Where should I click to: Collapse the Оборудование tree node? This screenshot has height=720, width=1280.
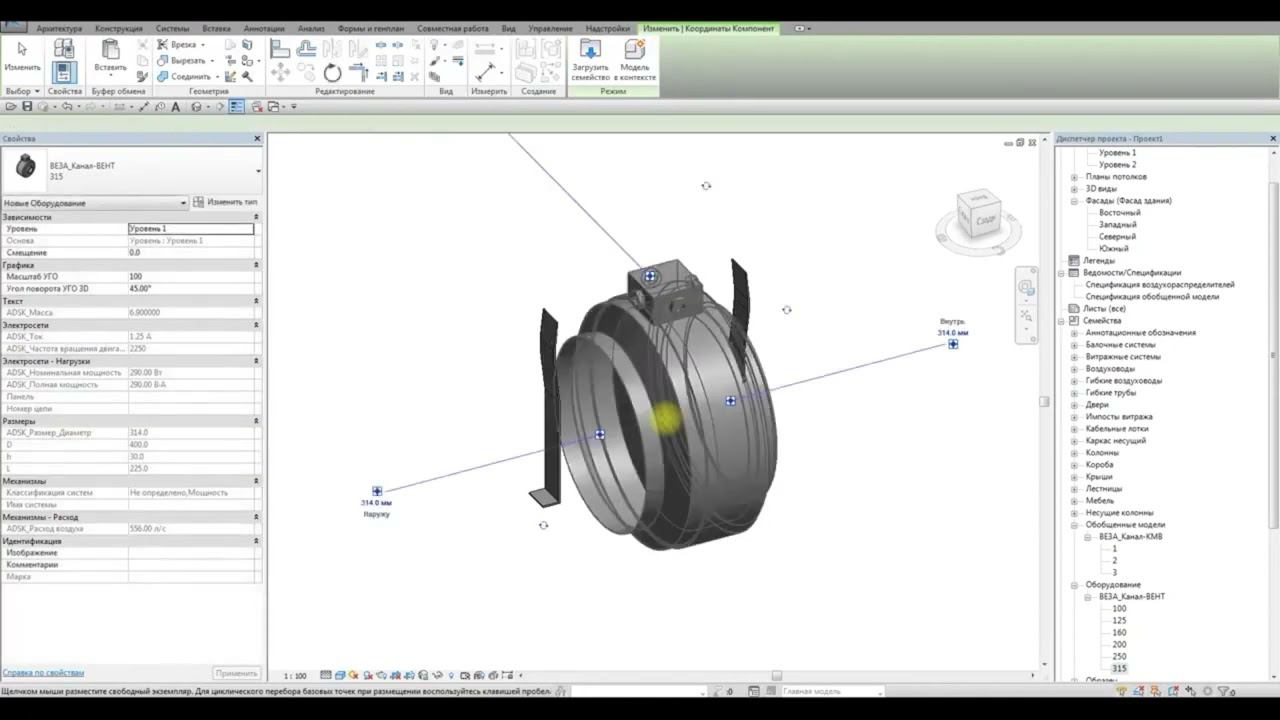tap(1074, 585)
